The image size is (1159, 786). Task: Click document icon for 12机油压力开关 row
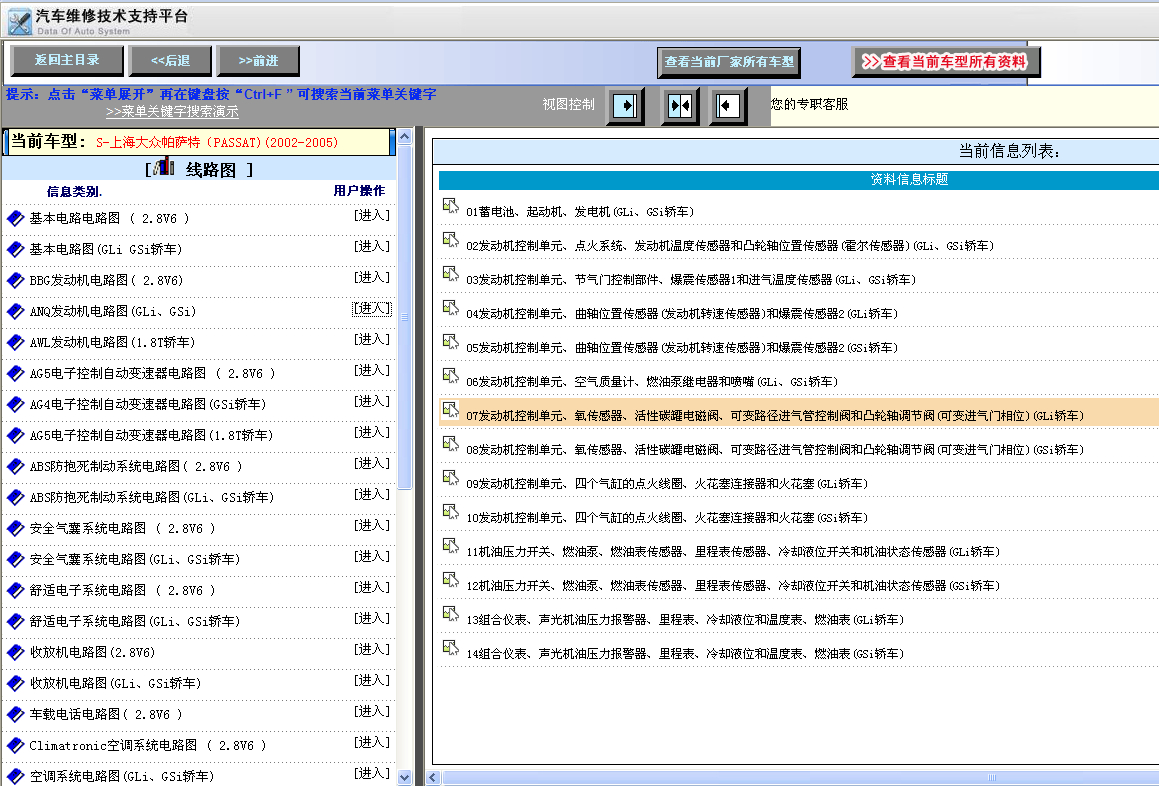(450, 580)
